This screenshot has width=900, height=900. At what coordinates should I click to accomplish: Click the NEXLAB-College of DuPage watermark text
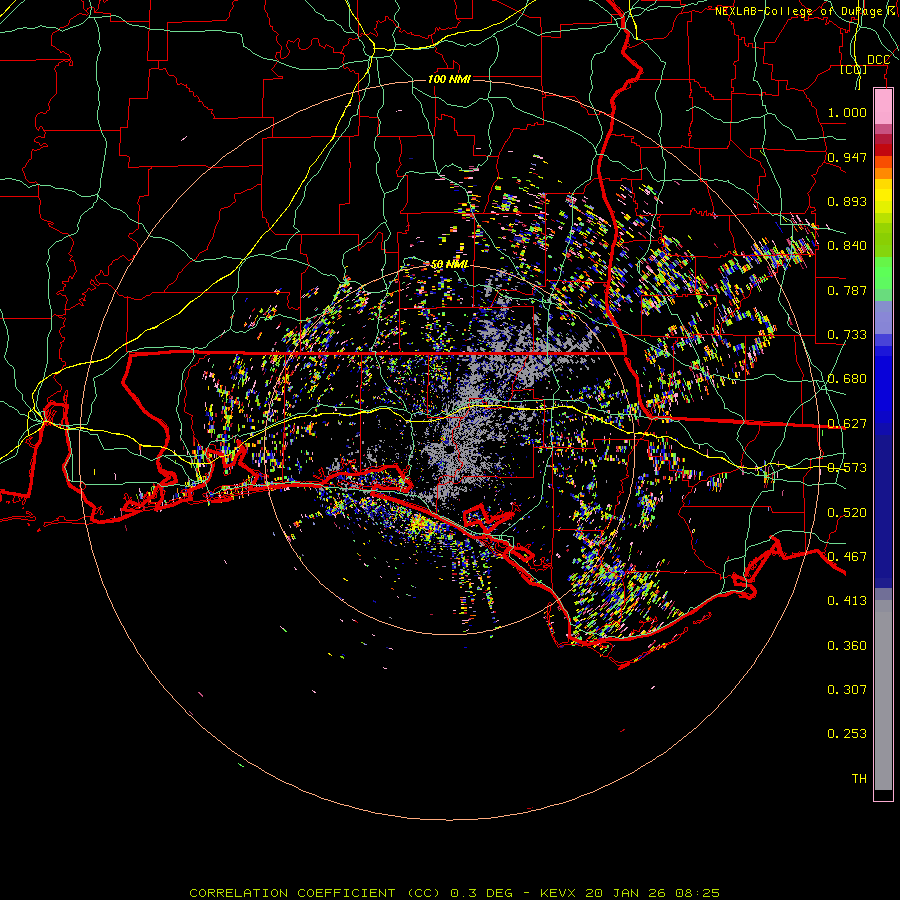[x=805, y=11]
